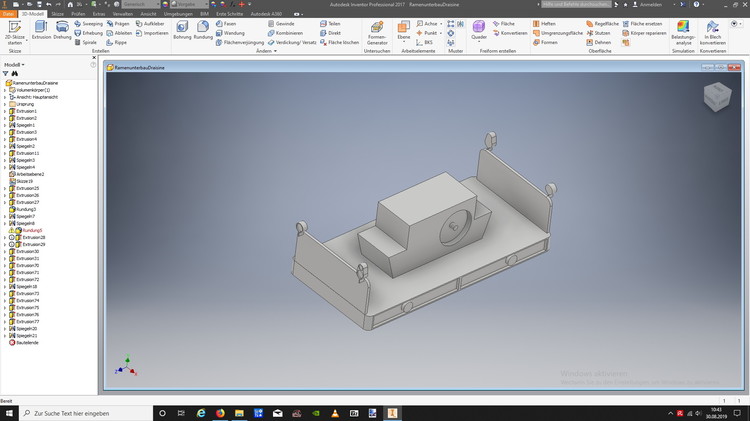The width and height of the screenshot is (750, 421).
Task: Open the Formen-Generator tool
Action: (x=377, y=32)
